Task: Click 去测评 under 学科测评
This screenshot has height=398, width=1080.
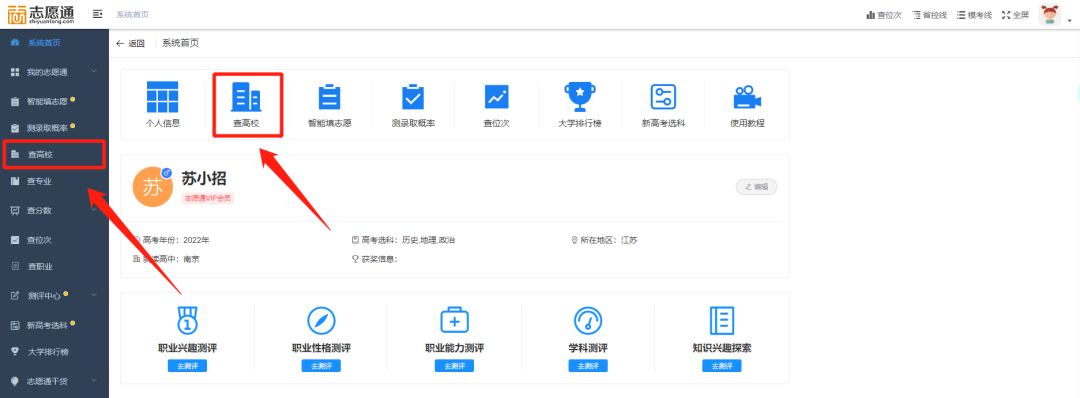Action: pyautogui.click(x=588, y=366)
